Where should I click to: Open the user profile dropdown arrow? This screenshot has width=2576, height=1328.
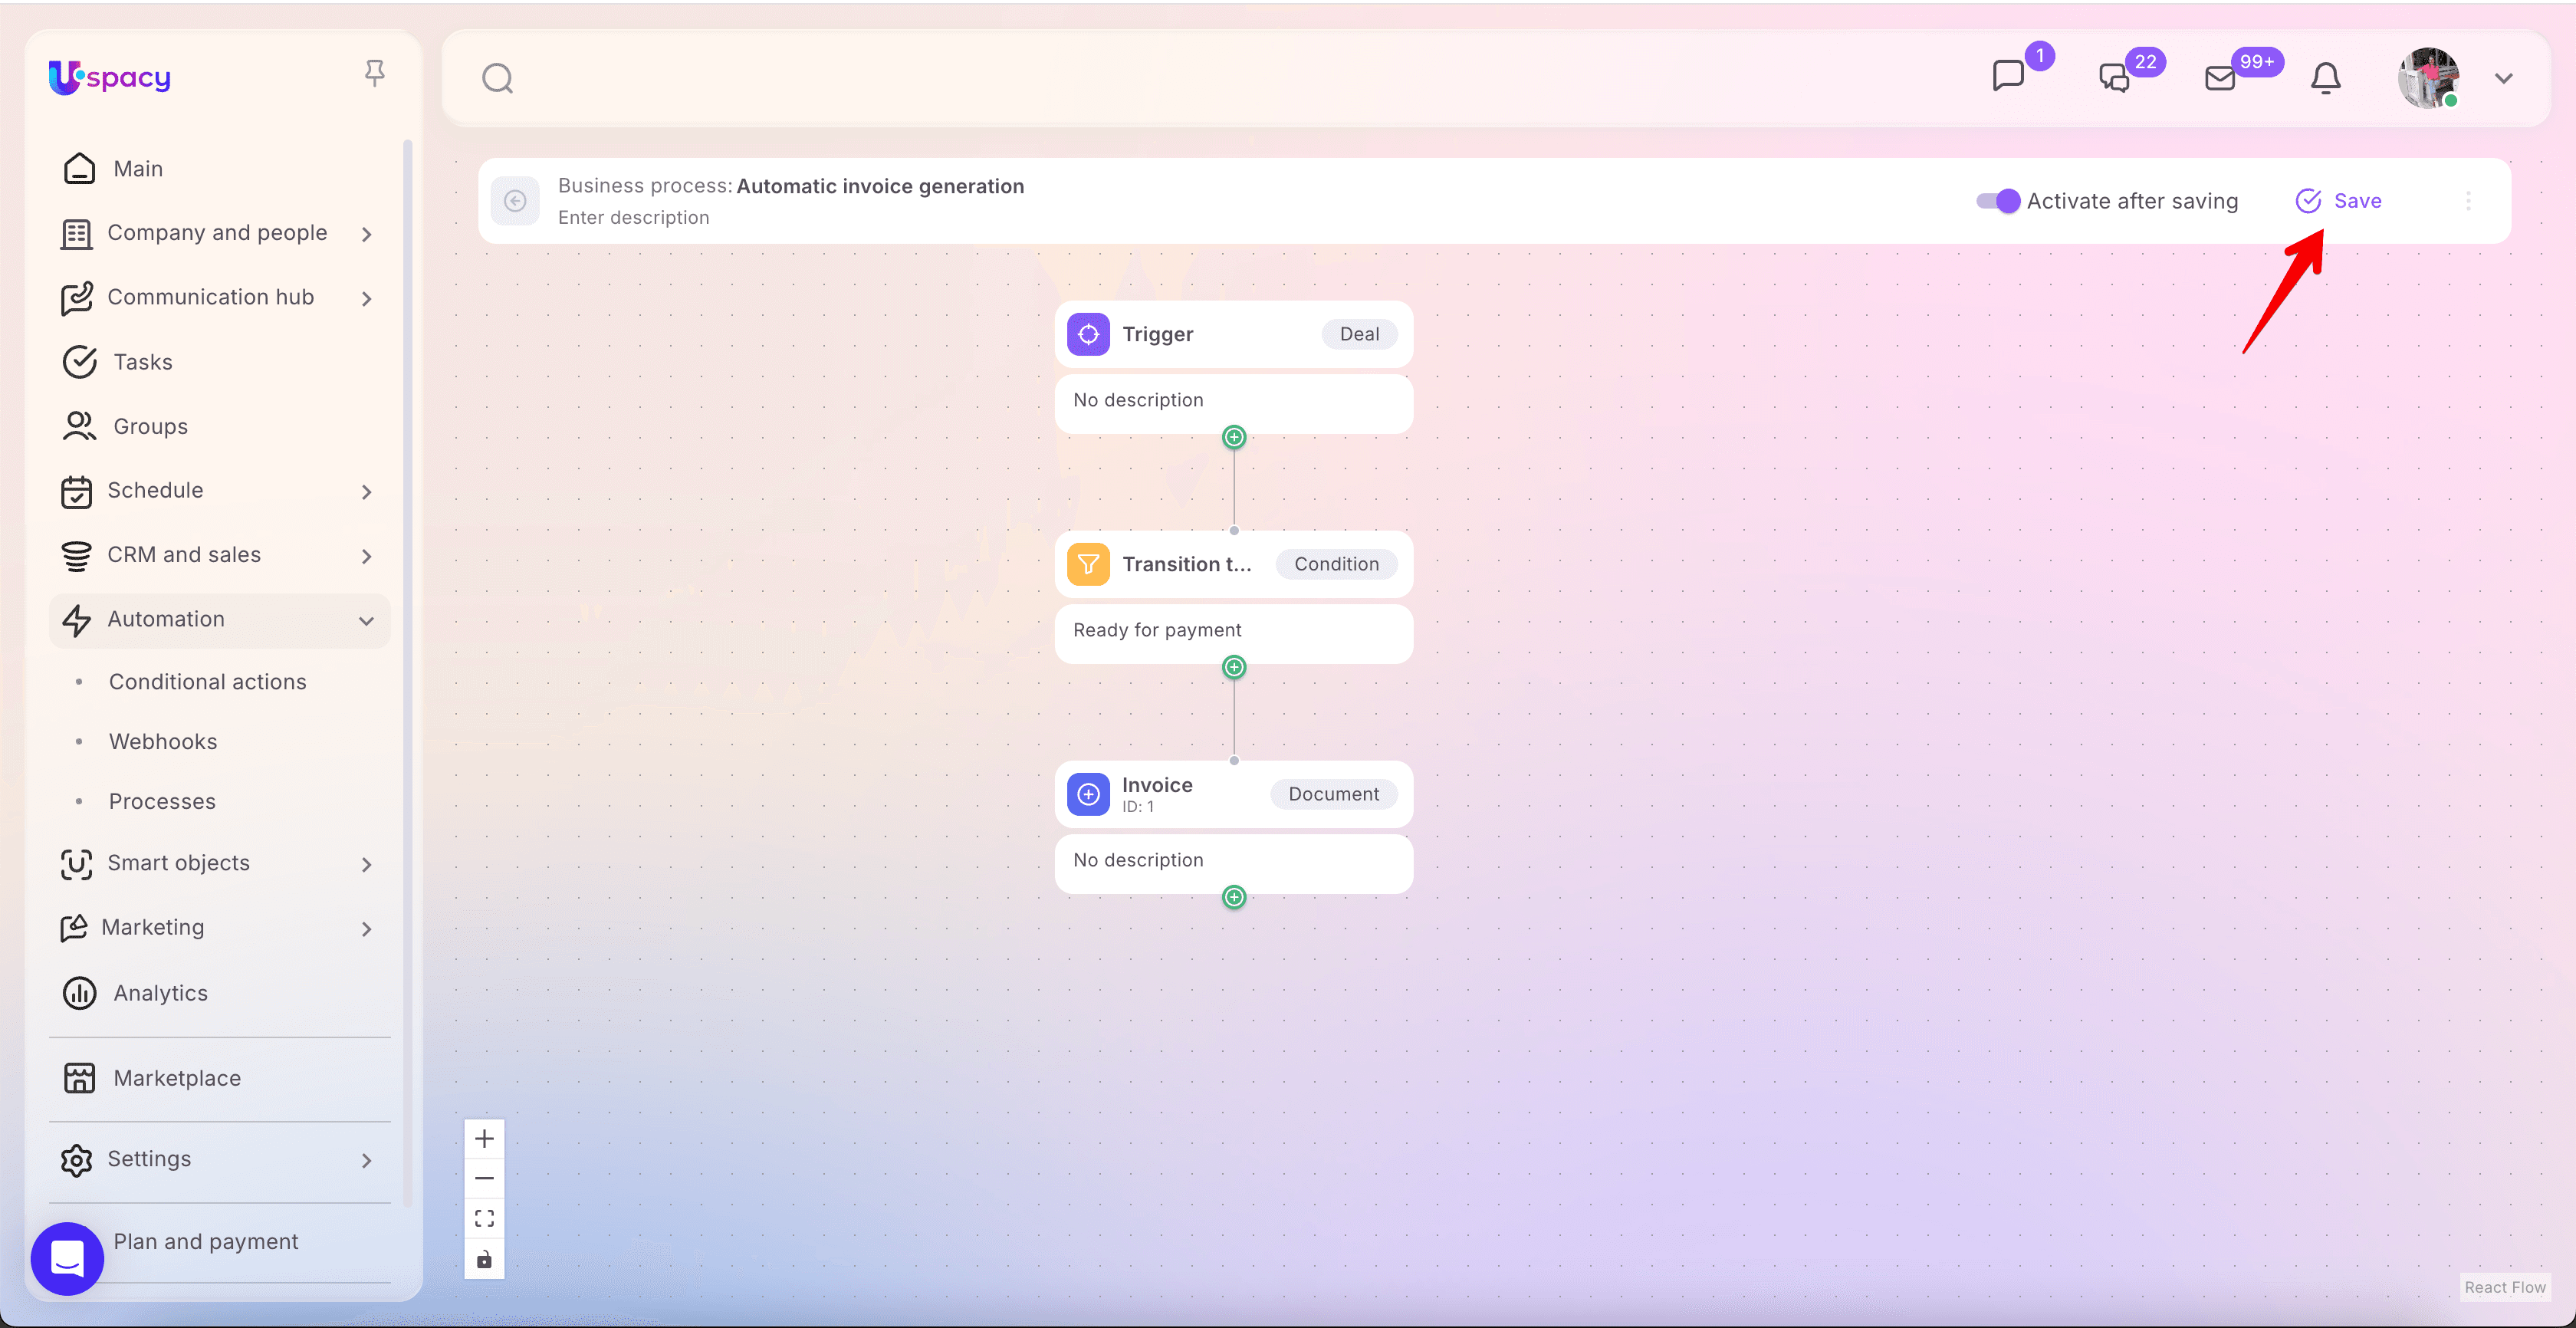pyautogui.click(x=2503, y=78)
